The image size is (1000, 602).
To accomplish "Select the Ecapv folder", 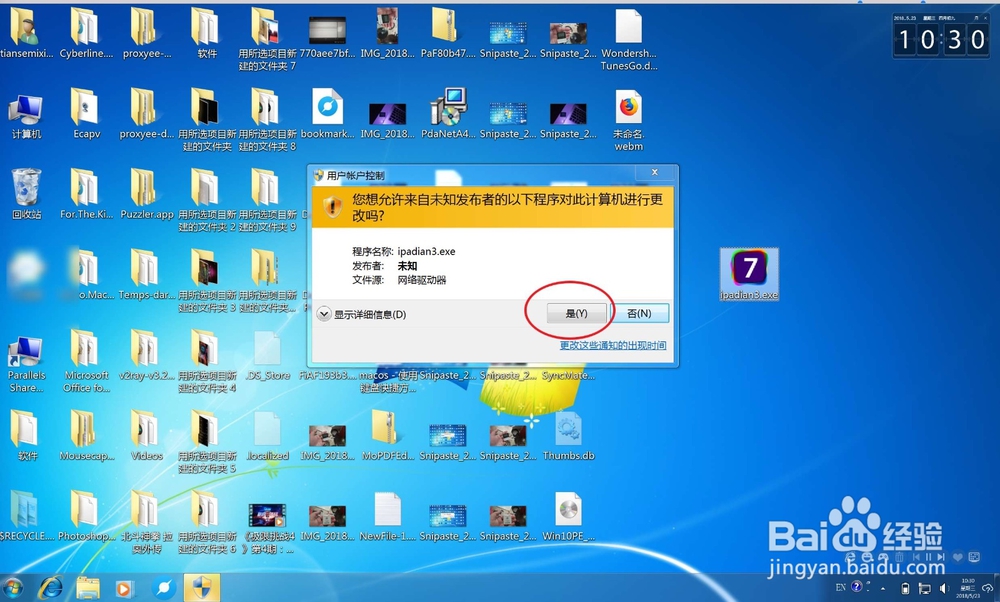I will pos(86,115).
